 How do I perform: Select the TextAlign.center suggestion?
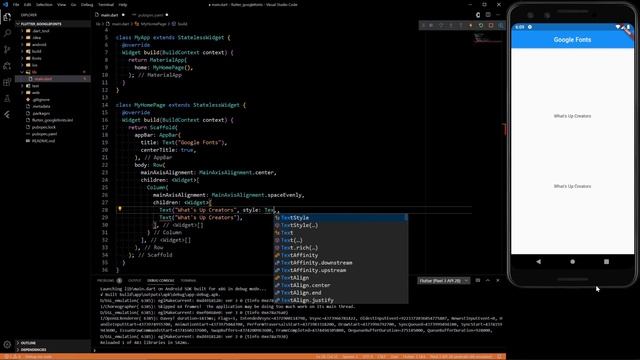[340, 285]
